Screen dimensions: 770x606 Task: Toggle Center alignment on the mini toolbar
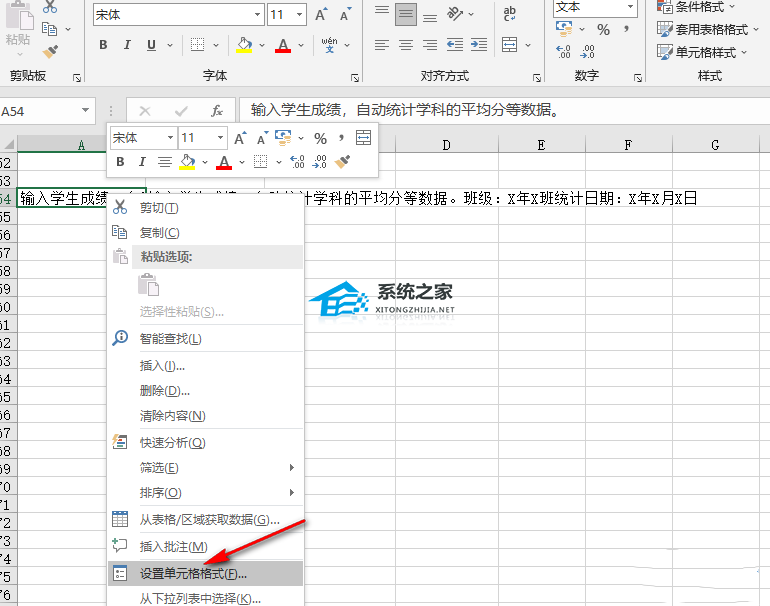tap(165, 162)
